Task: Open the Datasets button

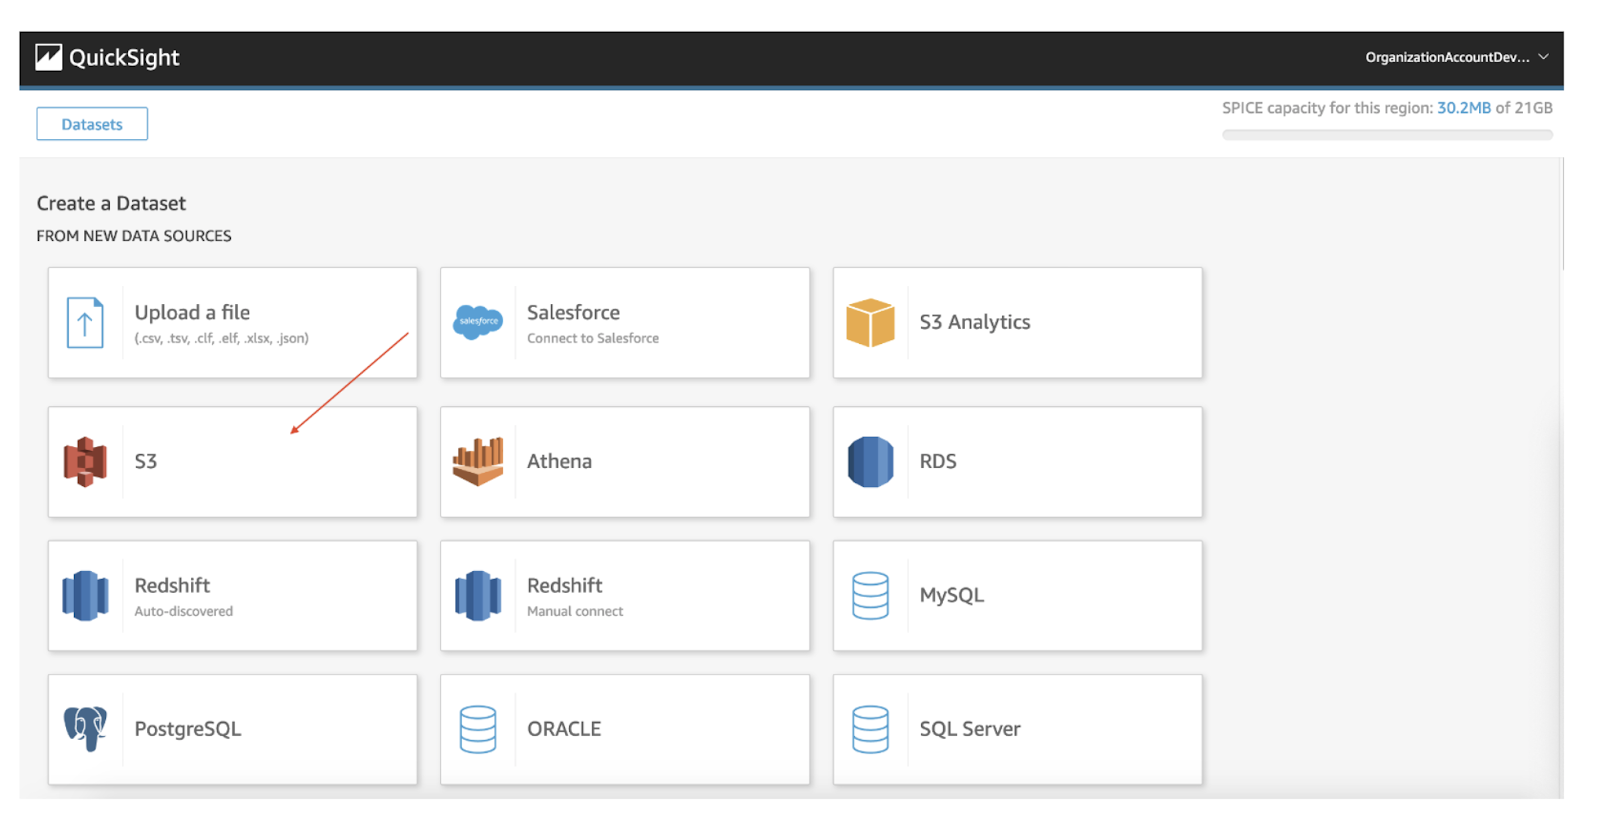Action: pyautogui.click(x=92, y=124)
